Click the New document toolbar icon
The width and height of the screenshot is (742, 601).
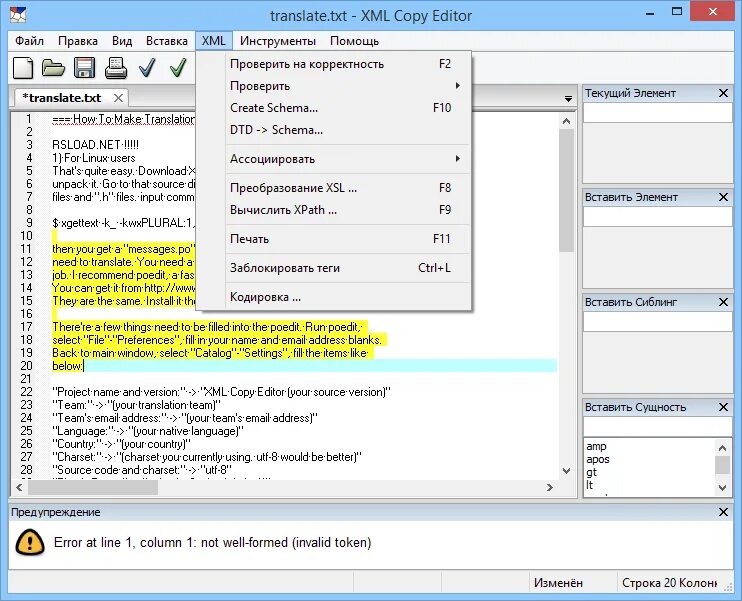pos(23,68)
